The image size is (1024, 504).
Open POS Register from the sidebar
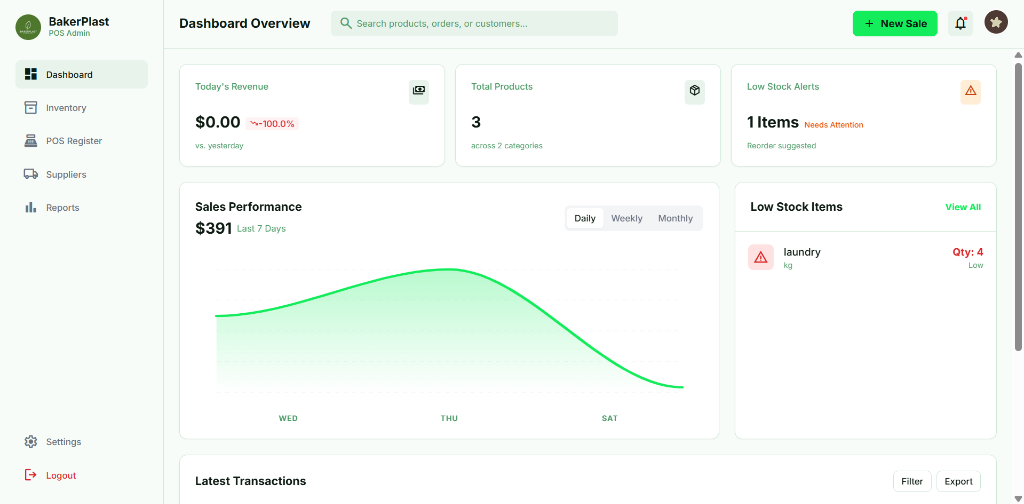pos(74,141)
